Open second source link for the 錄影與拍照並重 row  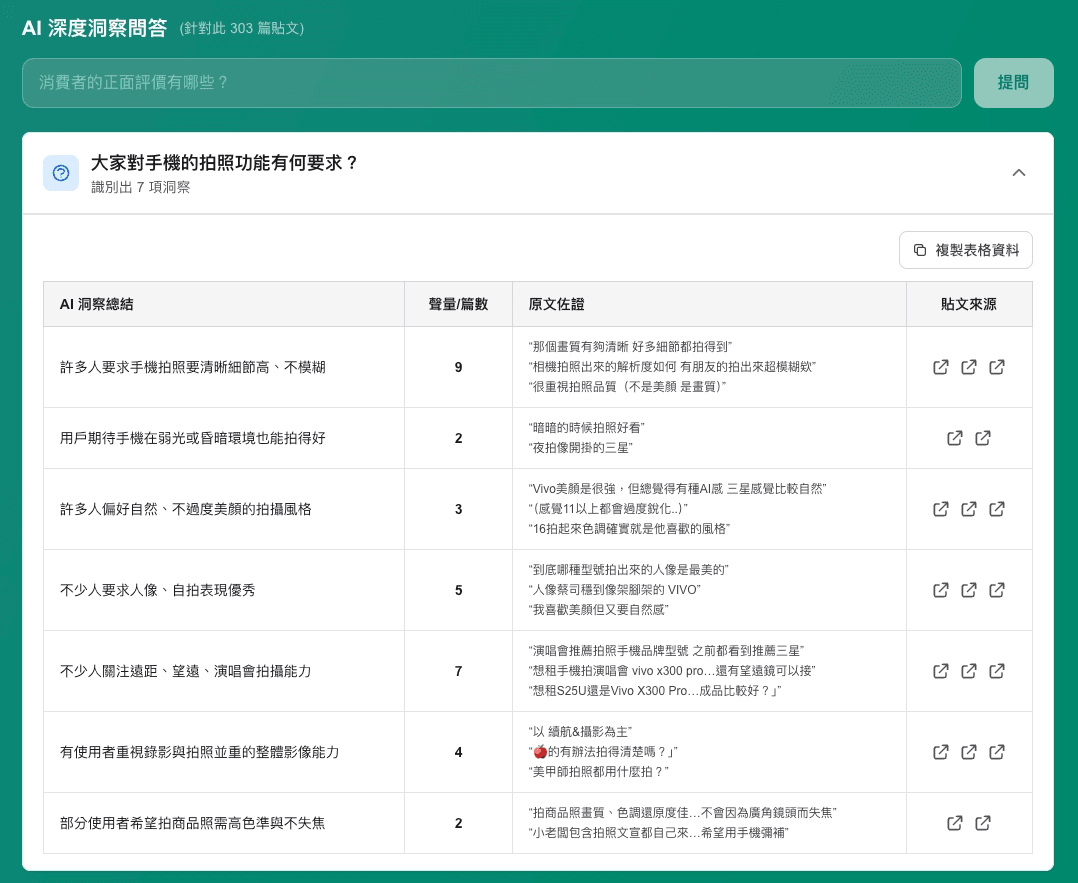click(x=969, y=752)
